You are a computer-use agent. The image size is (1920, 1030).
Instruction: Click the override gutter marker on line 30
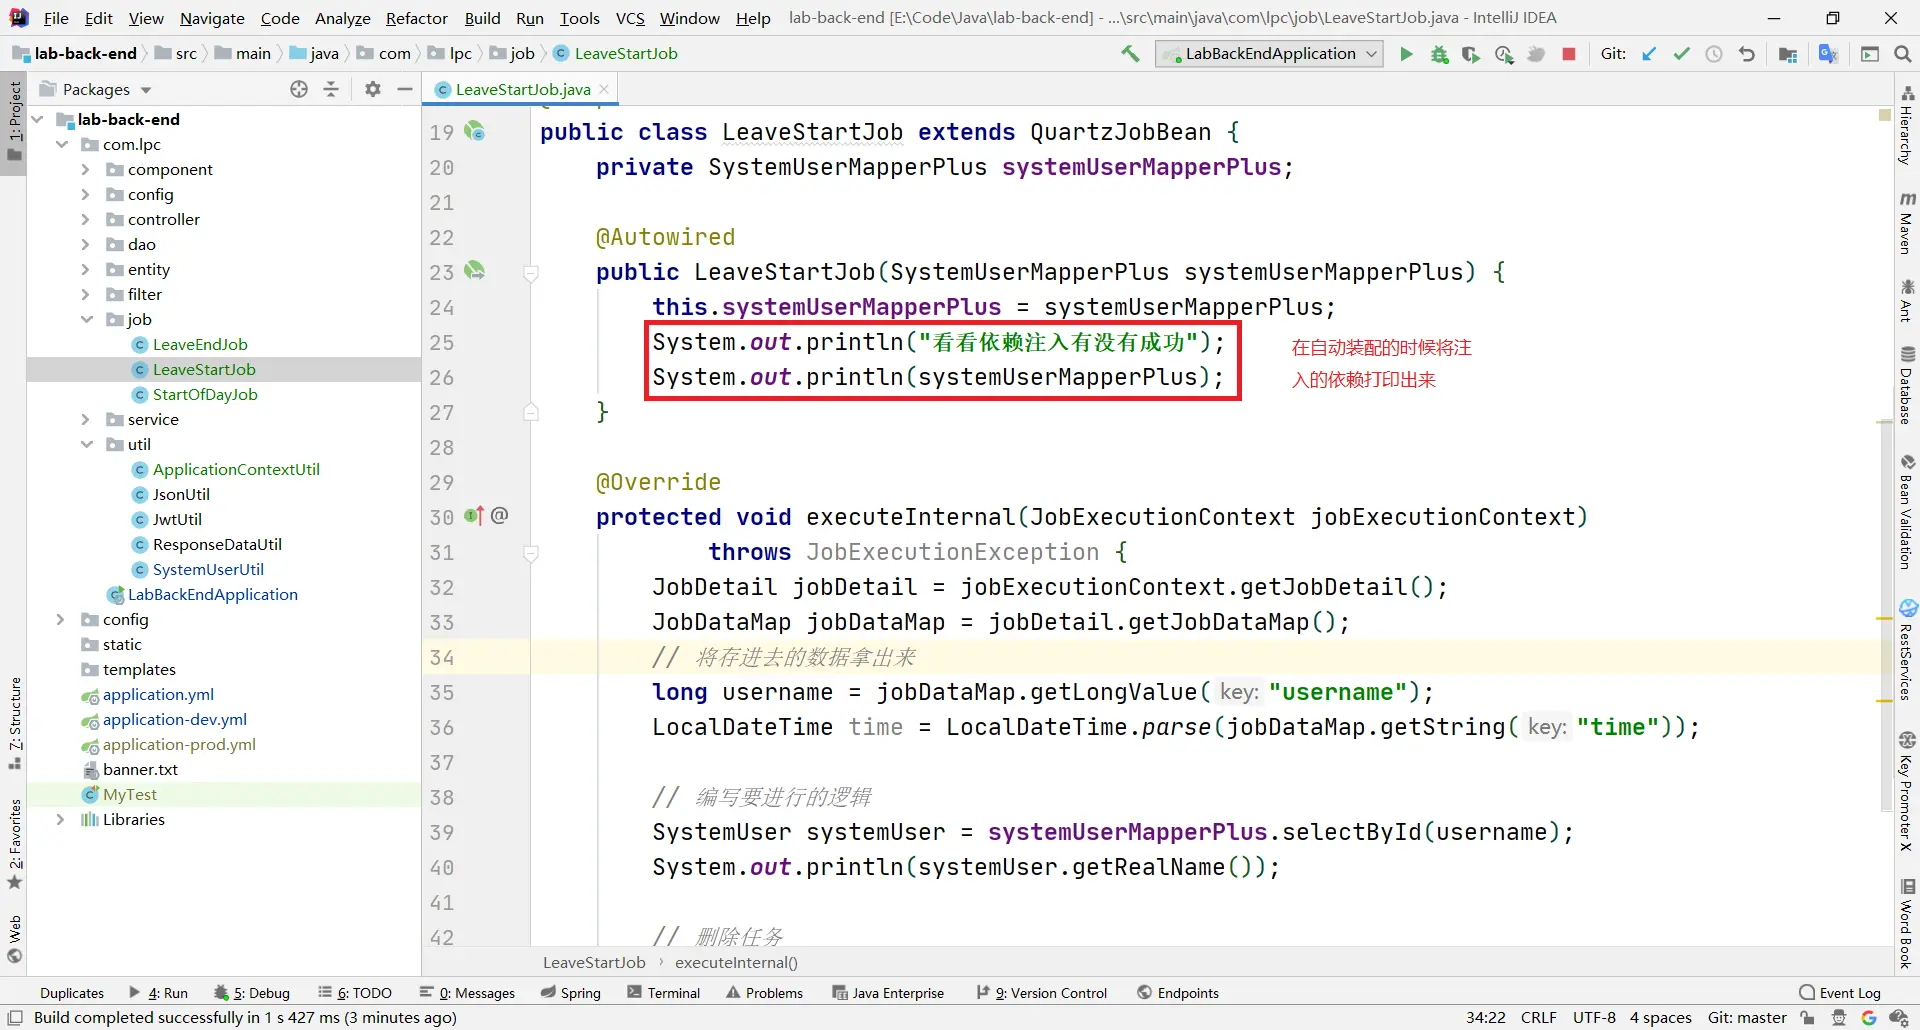pos(474,516)
